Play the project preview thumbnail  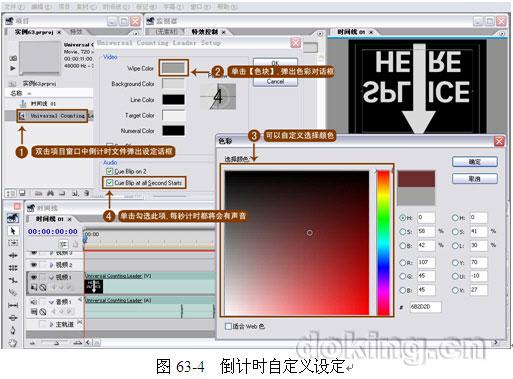[x=13, y=68]
